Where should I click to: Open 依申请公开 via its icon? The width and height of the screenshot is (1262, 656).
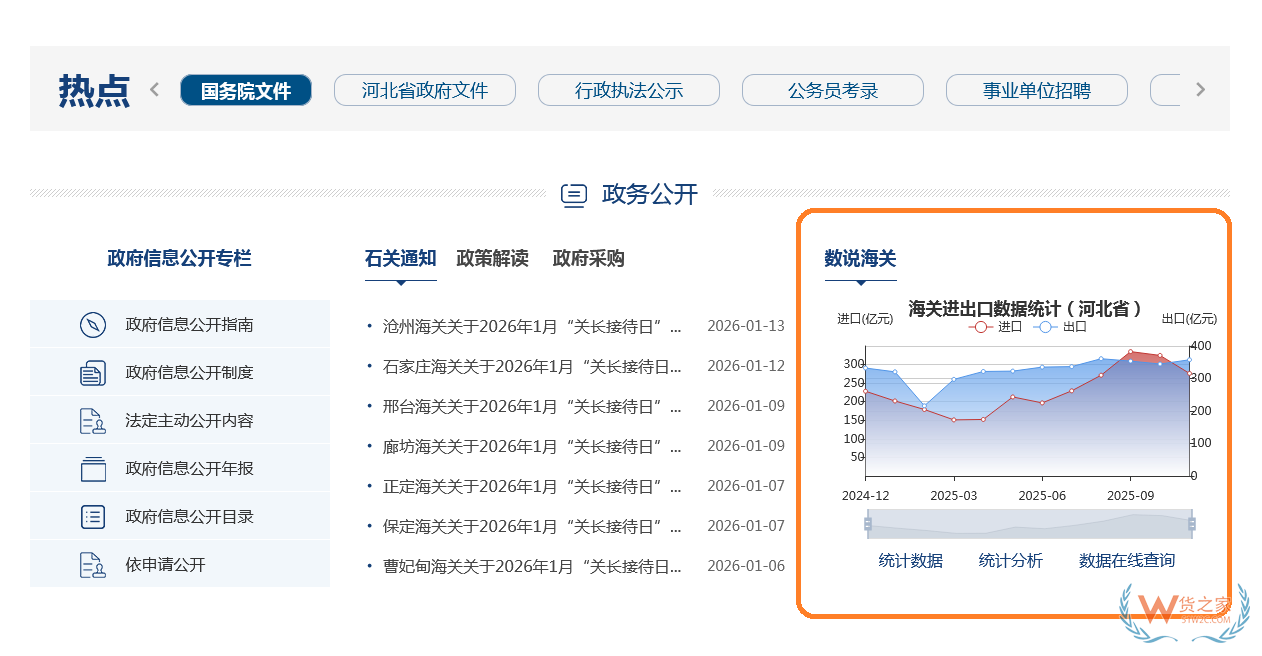tap(94, 563)
